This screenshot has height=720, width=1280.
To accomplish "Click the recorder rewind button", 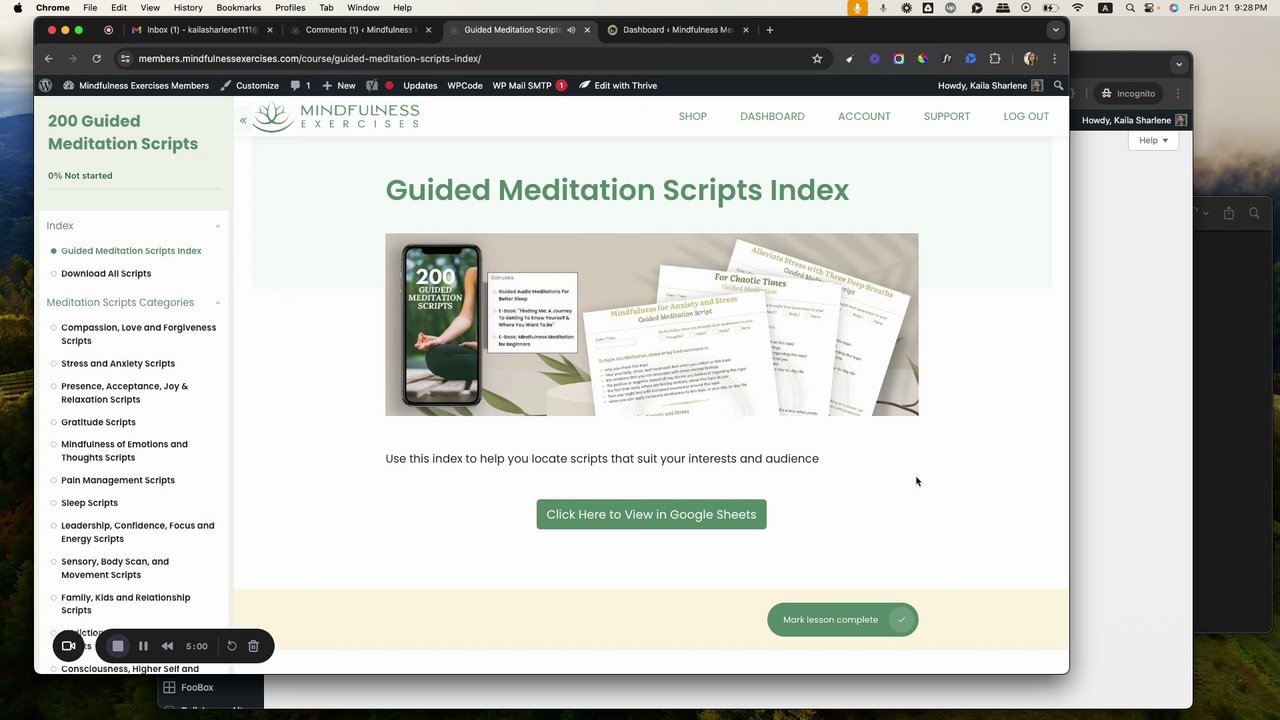I will pos(167,646).
